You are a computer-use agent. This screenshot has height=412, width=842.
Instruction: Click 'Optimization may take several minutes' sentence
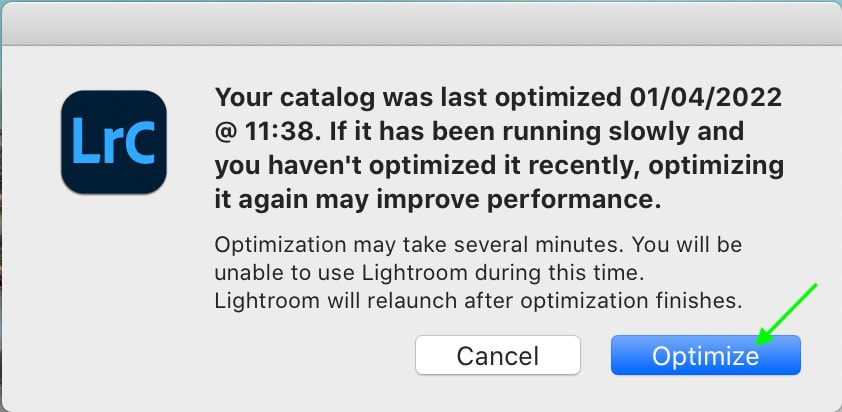(418, 245)
